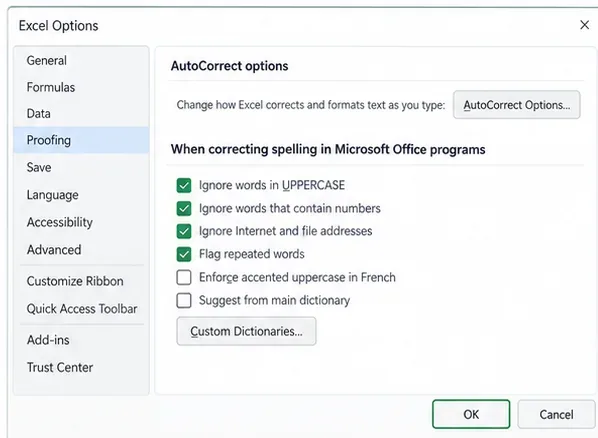598x438 pixels.
Task: Click the Excel Options title text
Action: (58, 26)
